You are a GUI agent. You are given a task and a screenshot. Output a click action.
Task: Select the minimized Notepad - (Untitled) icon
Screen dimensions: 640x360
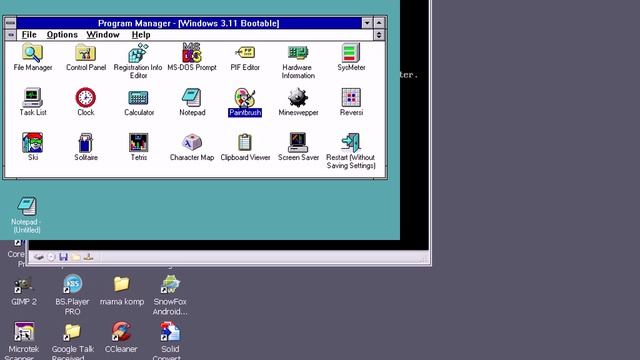[x=27, y=215]
